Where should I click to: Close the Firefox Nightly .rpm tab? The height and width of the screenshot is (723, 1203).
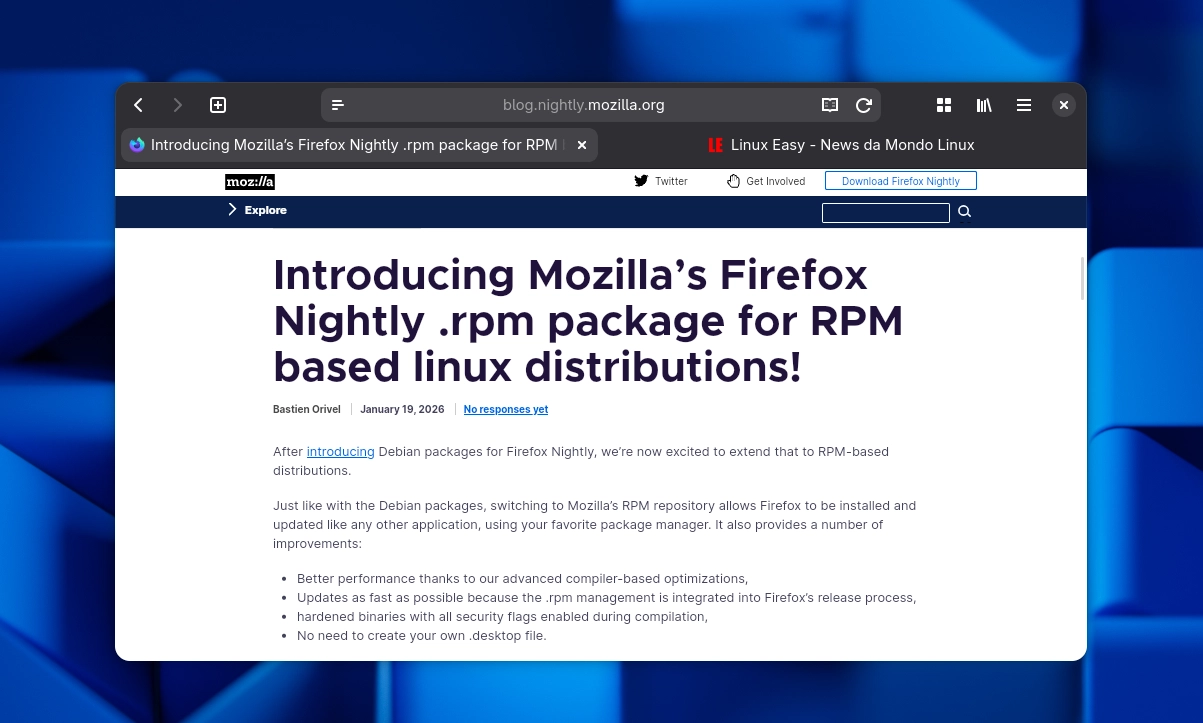tap(582, 145)
